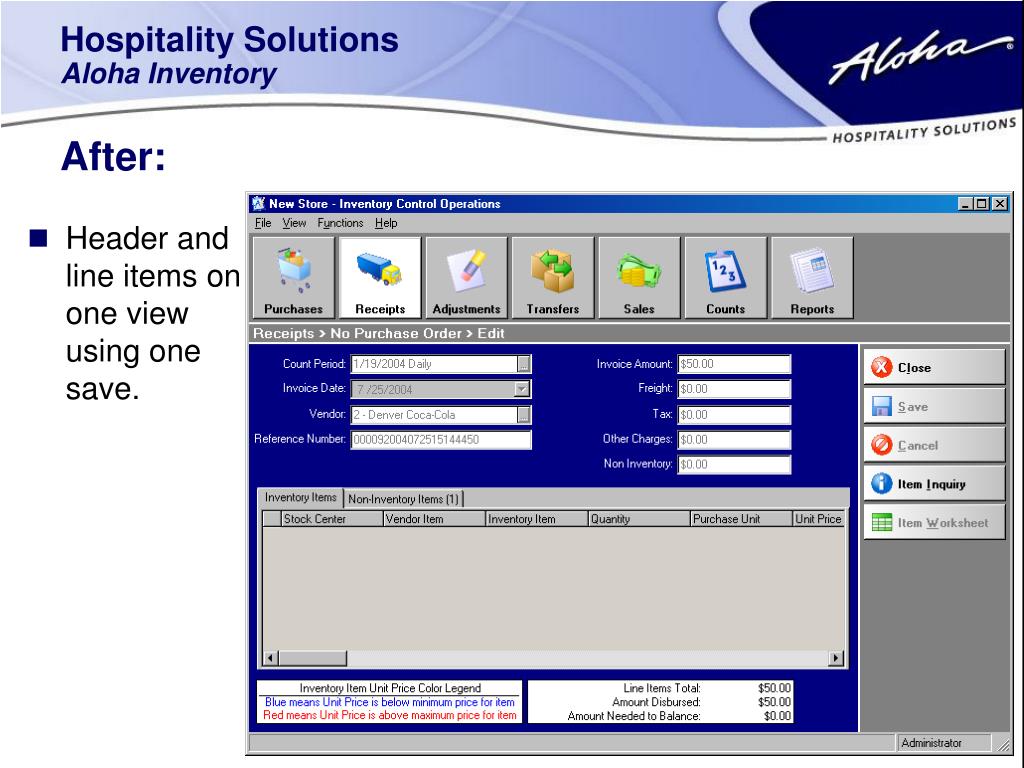Click the Unit Price column header
Image resolution: width=1024 pixels, height=768 pixels.
click(819, 519)
